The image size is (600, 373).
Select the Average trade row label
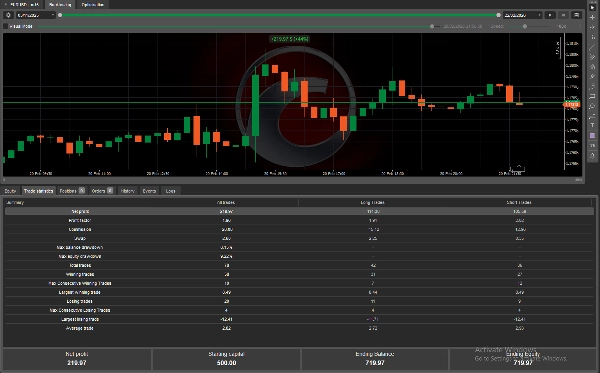(x=80, y=328)
